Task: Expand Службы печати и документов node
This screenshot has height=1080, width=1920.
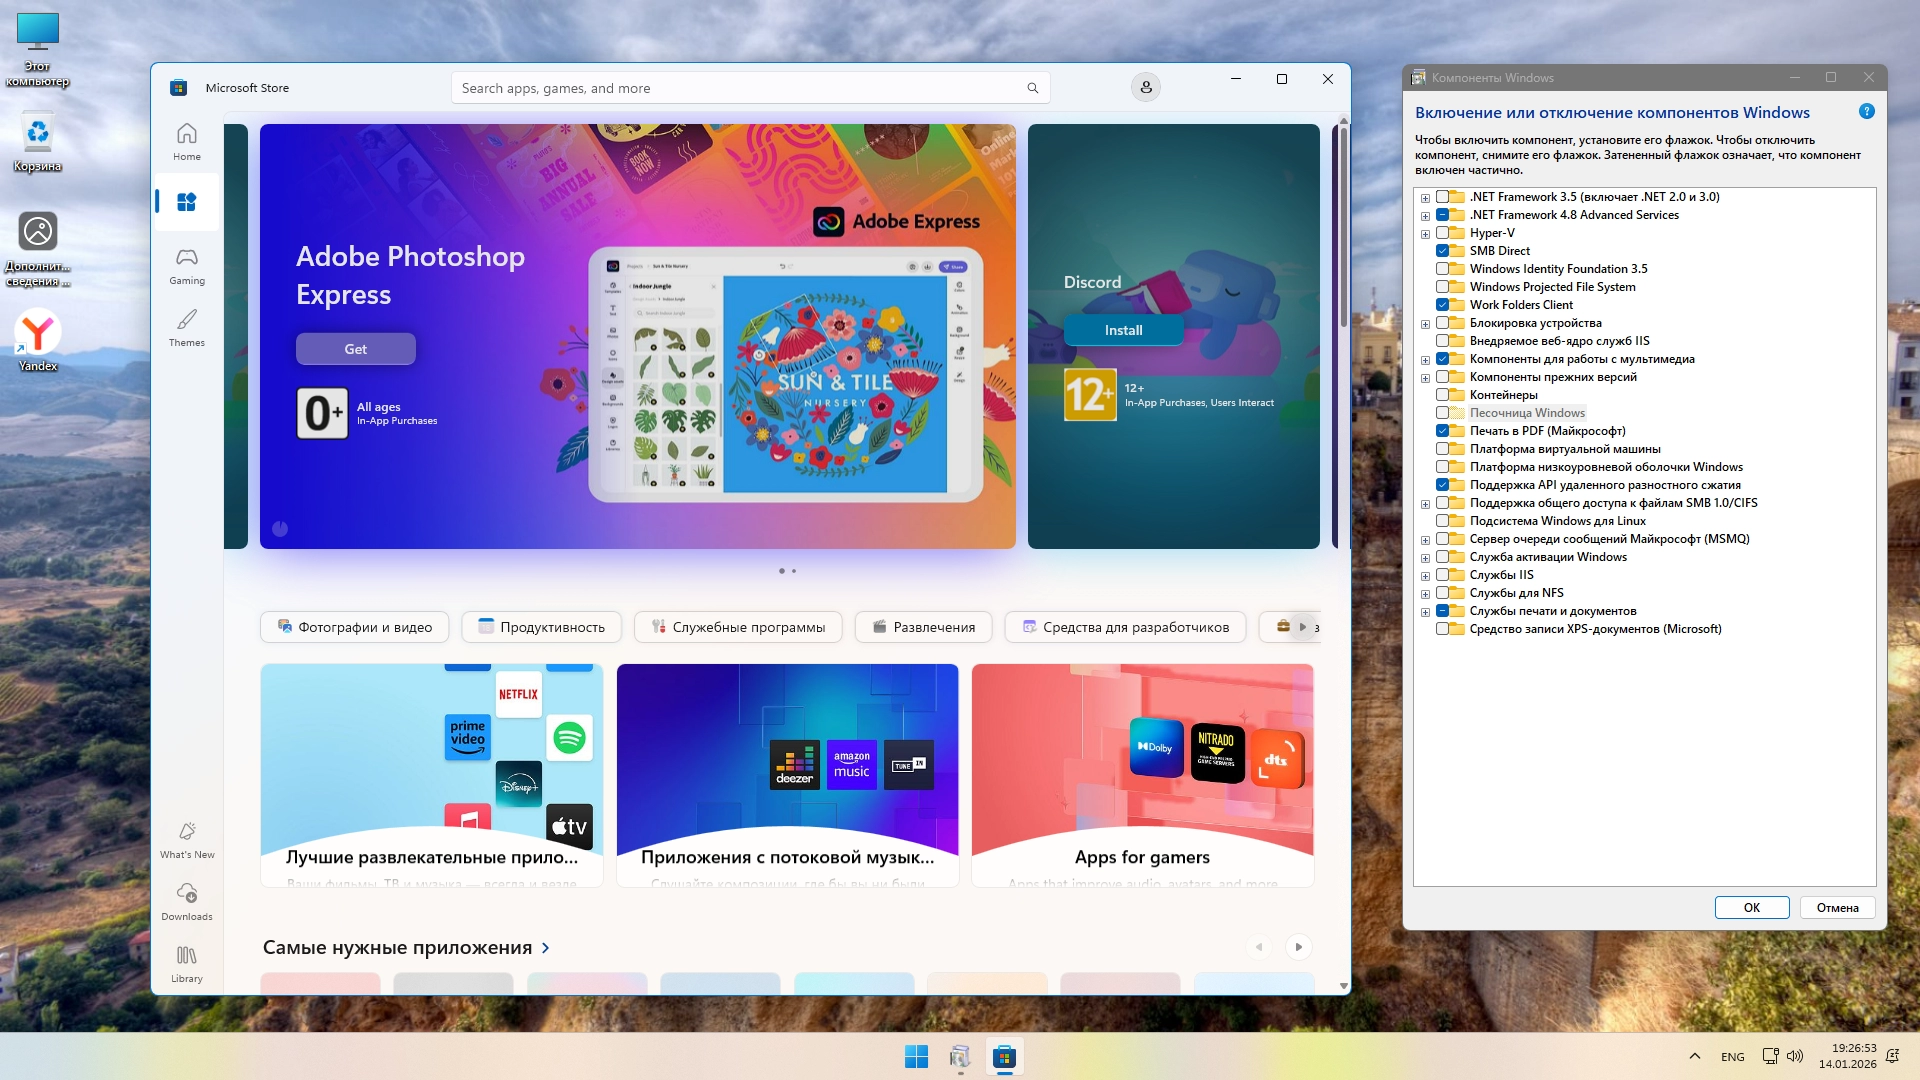Action: pos(1425,612)
